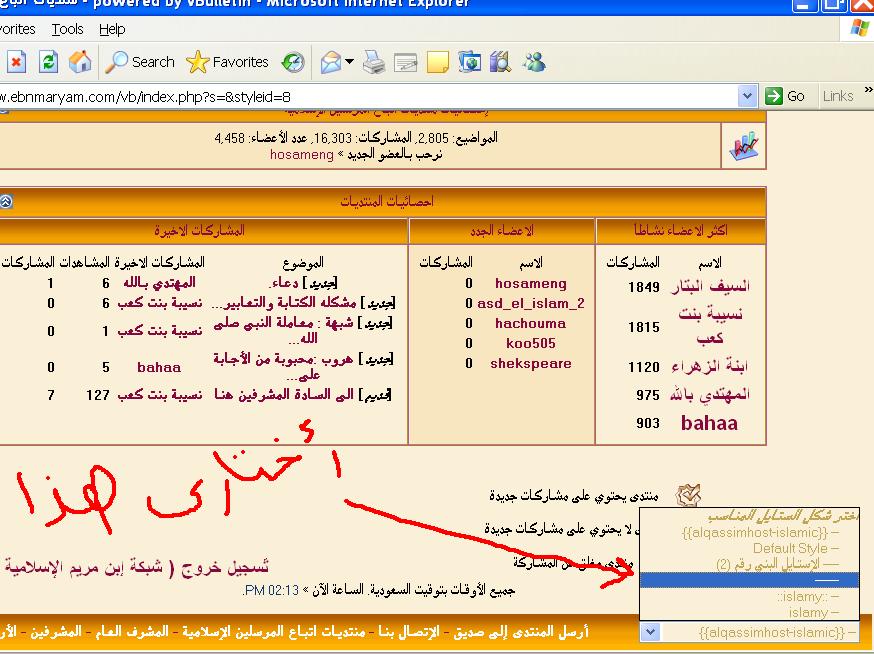
Task: Click the Print icon in toolbar
Action: 374,62
